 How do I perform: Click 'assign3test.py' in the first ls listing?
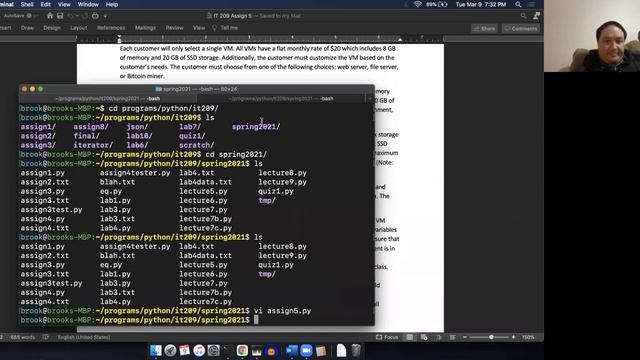[51, 209]
